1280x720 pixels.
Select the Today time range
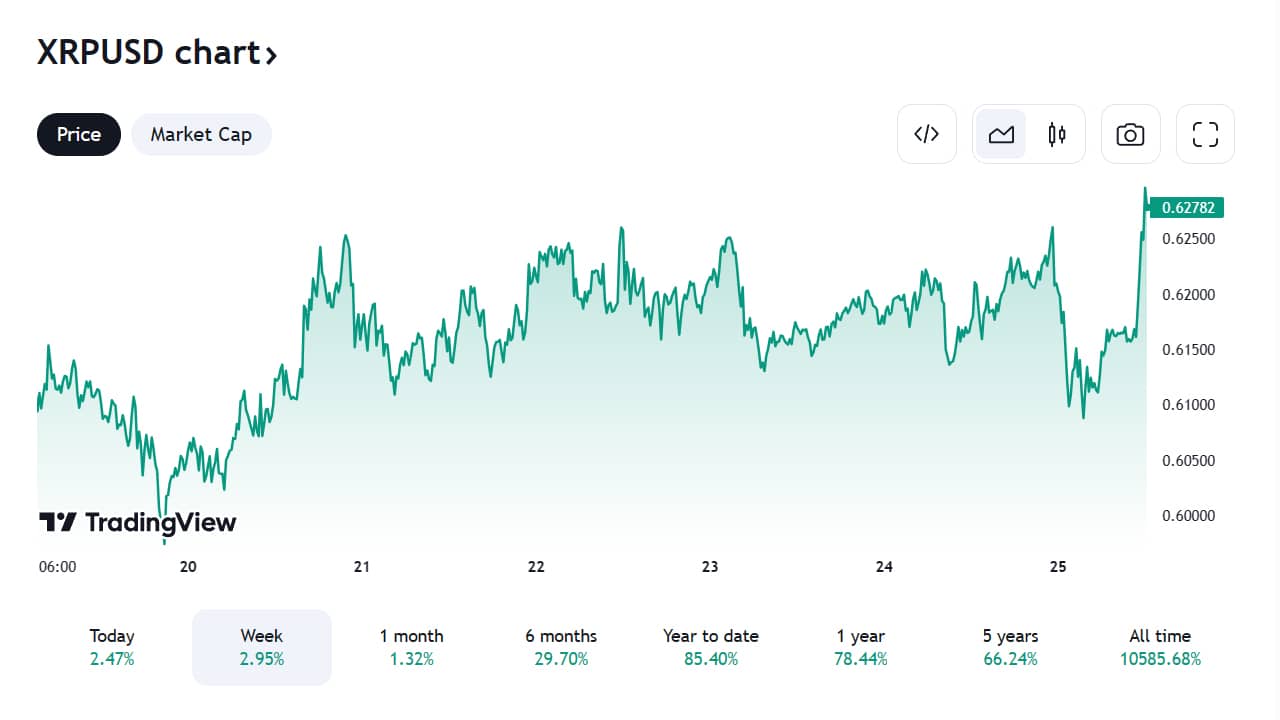click(112, 647)
